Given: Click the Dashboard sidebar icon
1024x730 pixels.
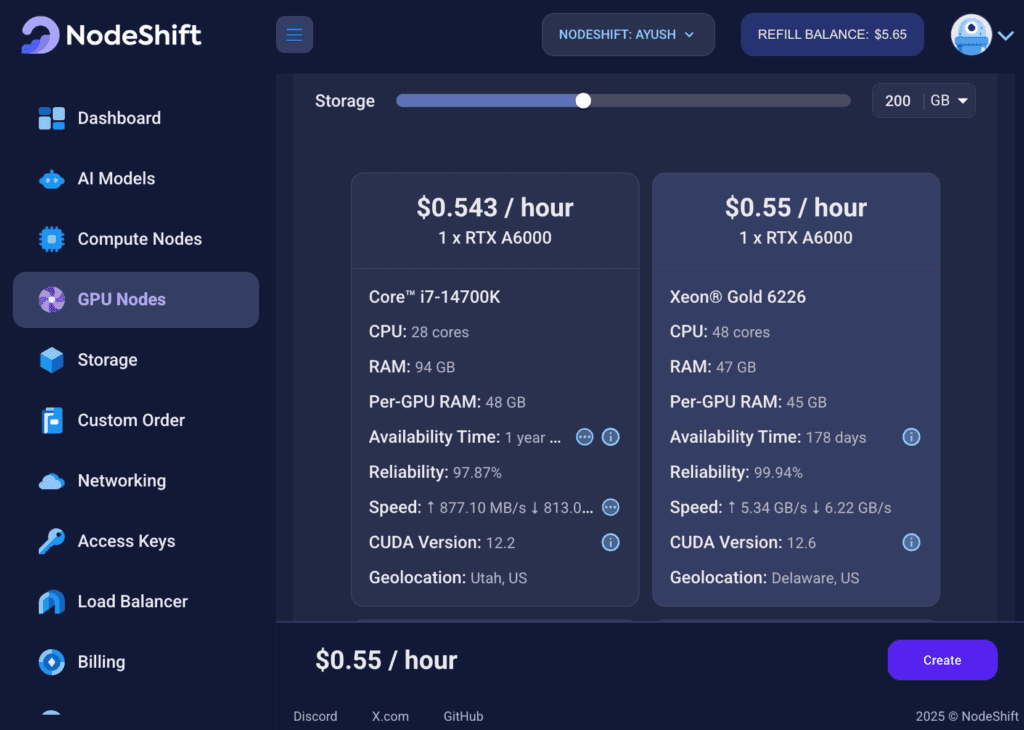Looking at the screenshot, I should 52,118.
